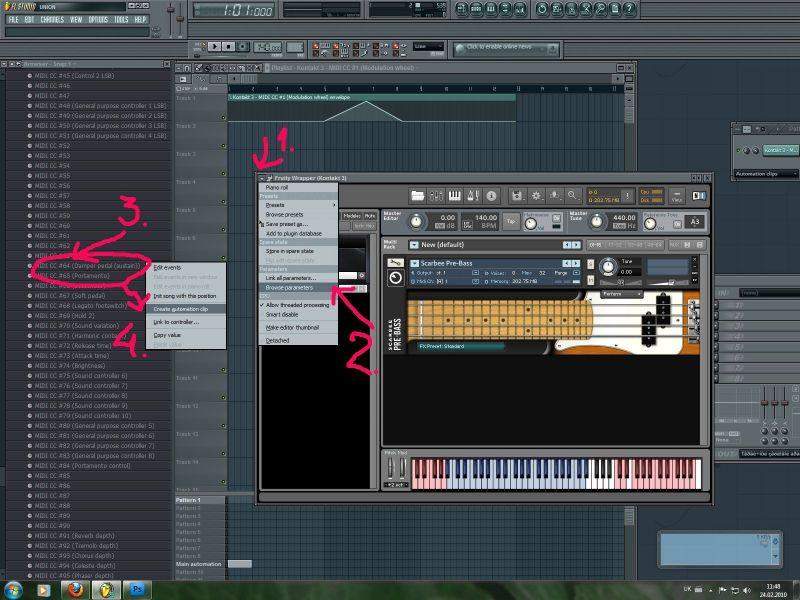Choose Browse parameters in wrapper menu

click(x=290, y=287)
